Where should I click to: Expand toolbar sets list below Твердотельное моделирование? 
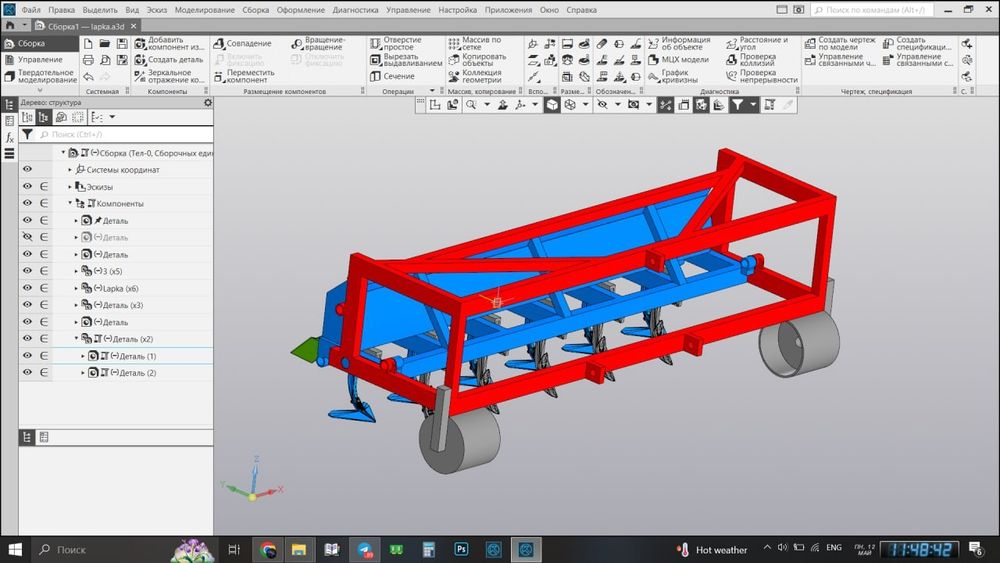pos(40,91)
